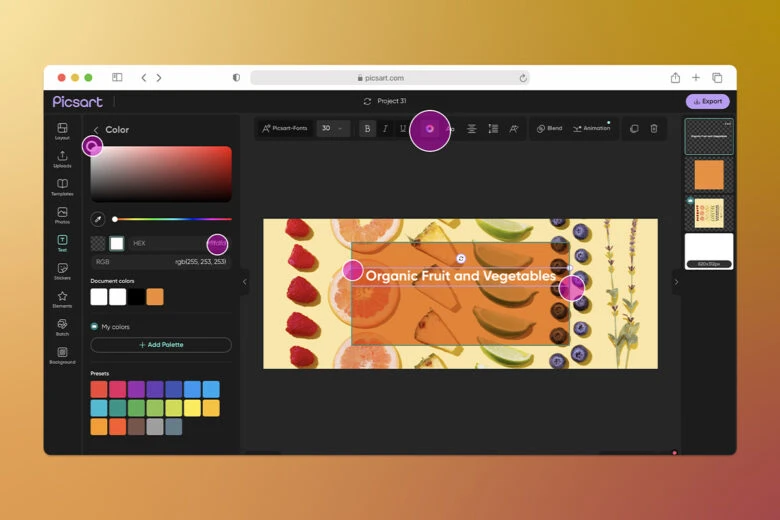This screenshot has height=520, width=780.
Task: Open the Templates panel
Action: pyautogui.click(x=62, y=187)
